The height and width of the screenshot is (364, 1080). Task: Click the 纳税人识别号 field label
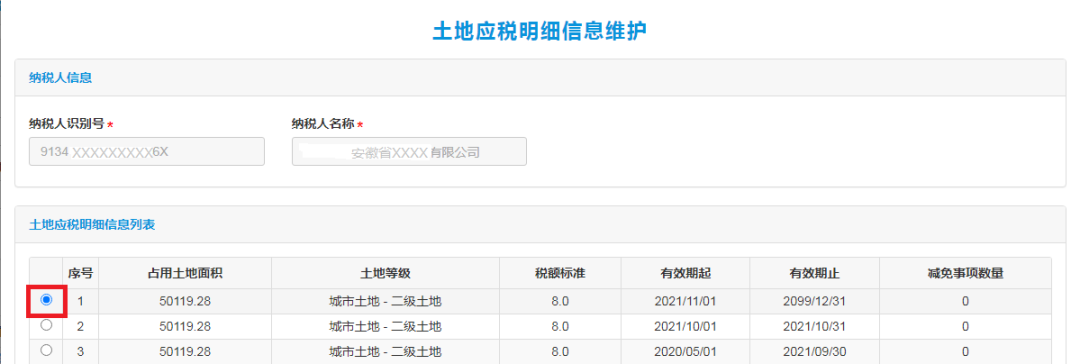click(67, 124)
